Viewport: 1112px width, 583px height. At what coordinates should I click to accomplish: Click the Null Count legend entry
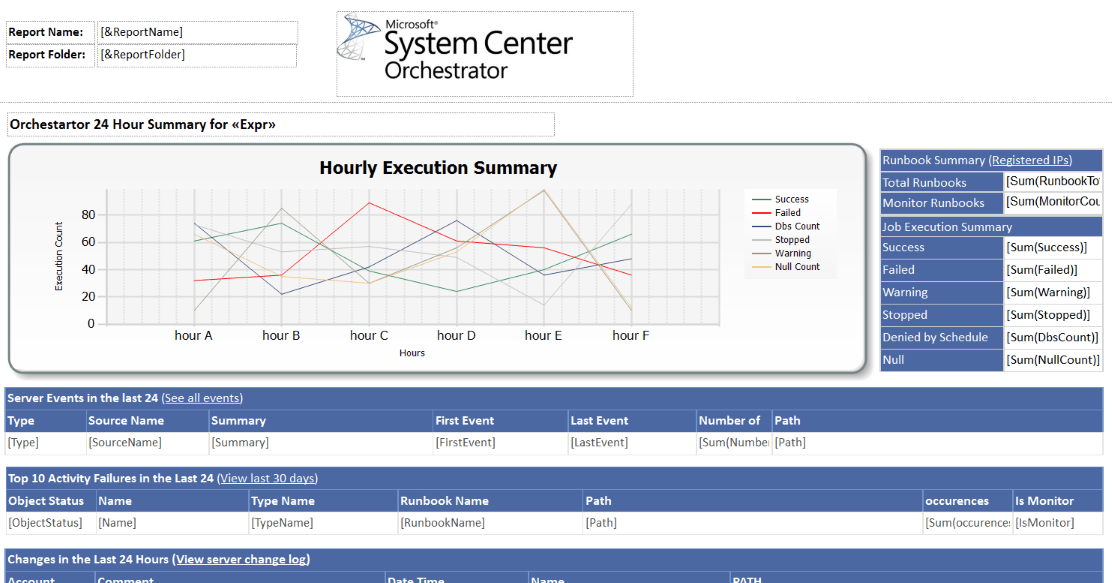(x=797, y=267)
